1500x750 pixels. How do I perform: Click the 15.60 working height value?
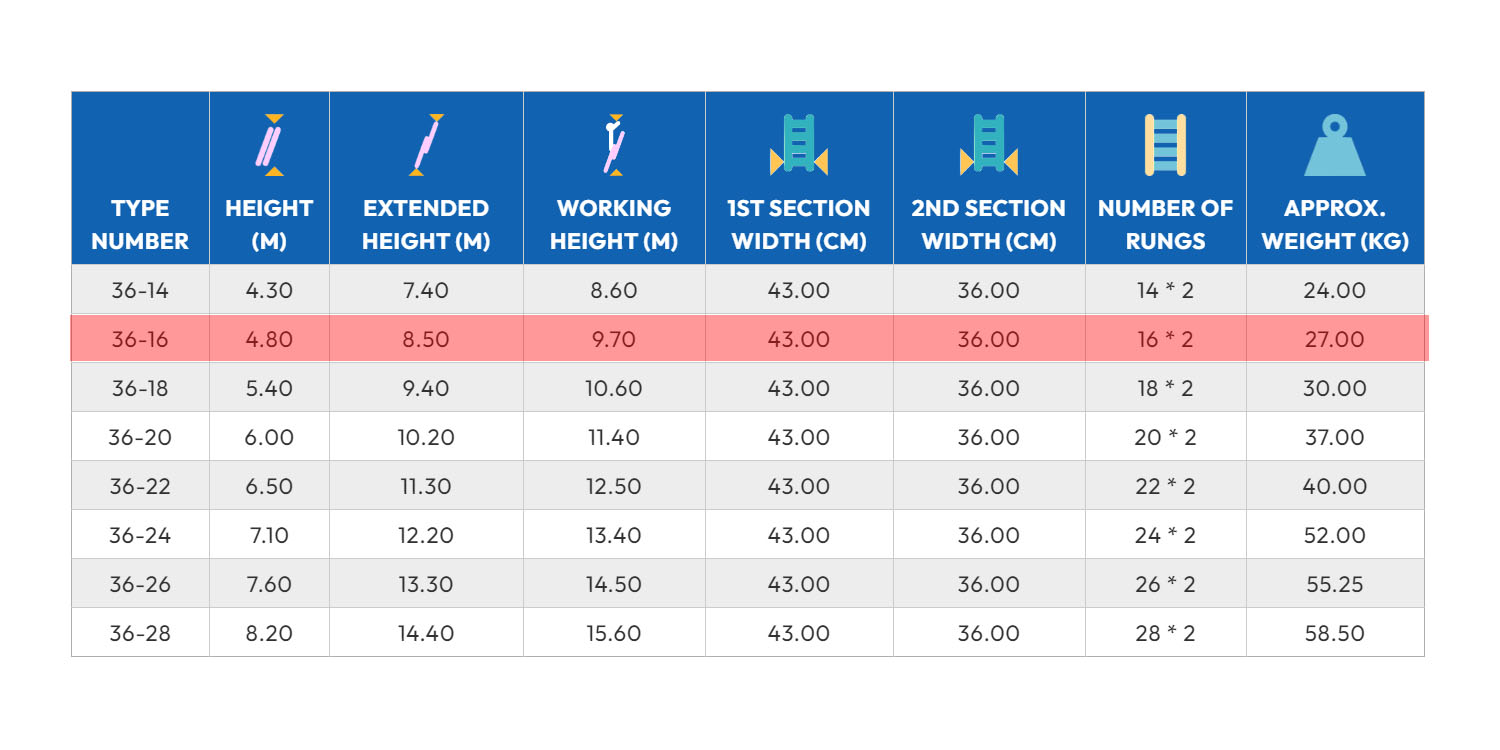coord(614,634)
